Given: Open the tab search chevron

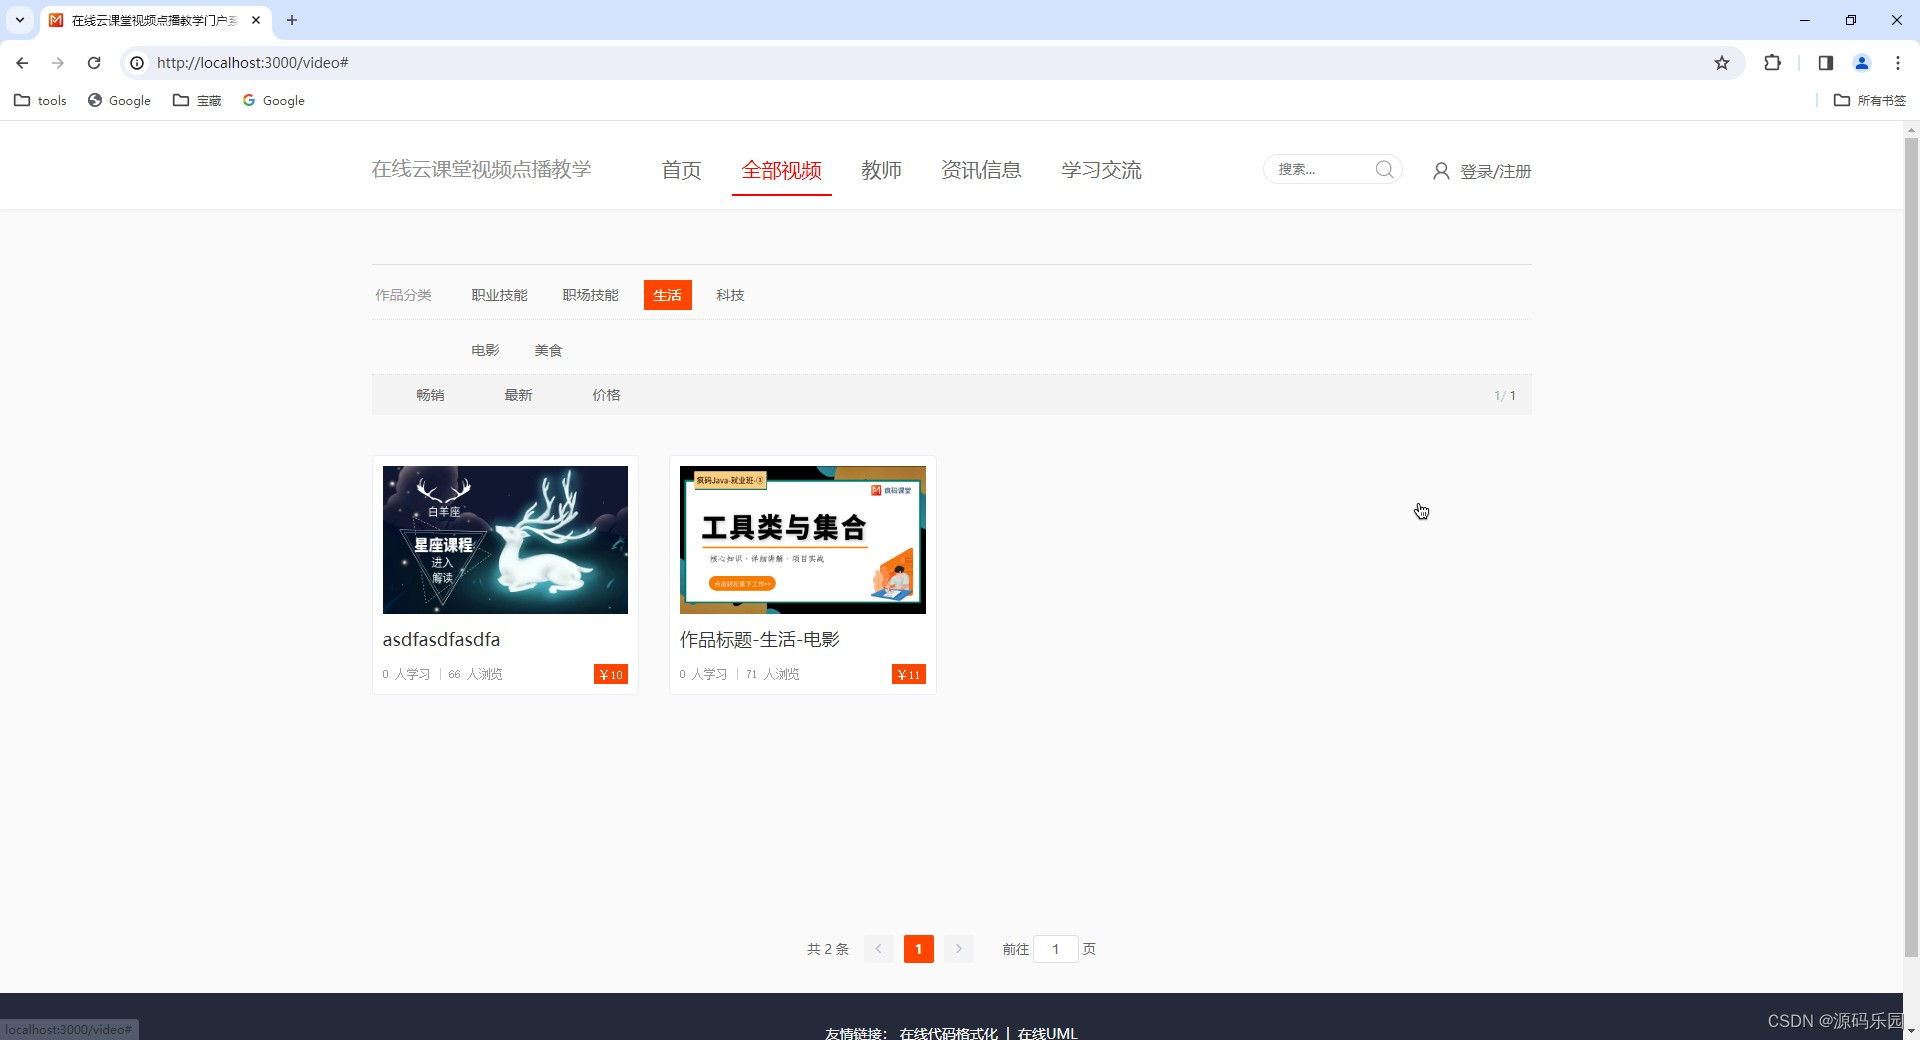Looking at the screenshot, I should point(19,20).
